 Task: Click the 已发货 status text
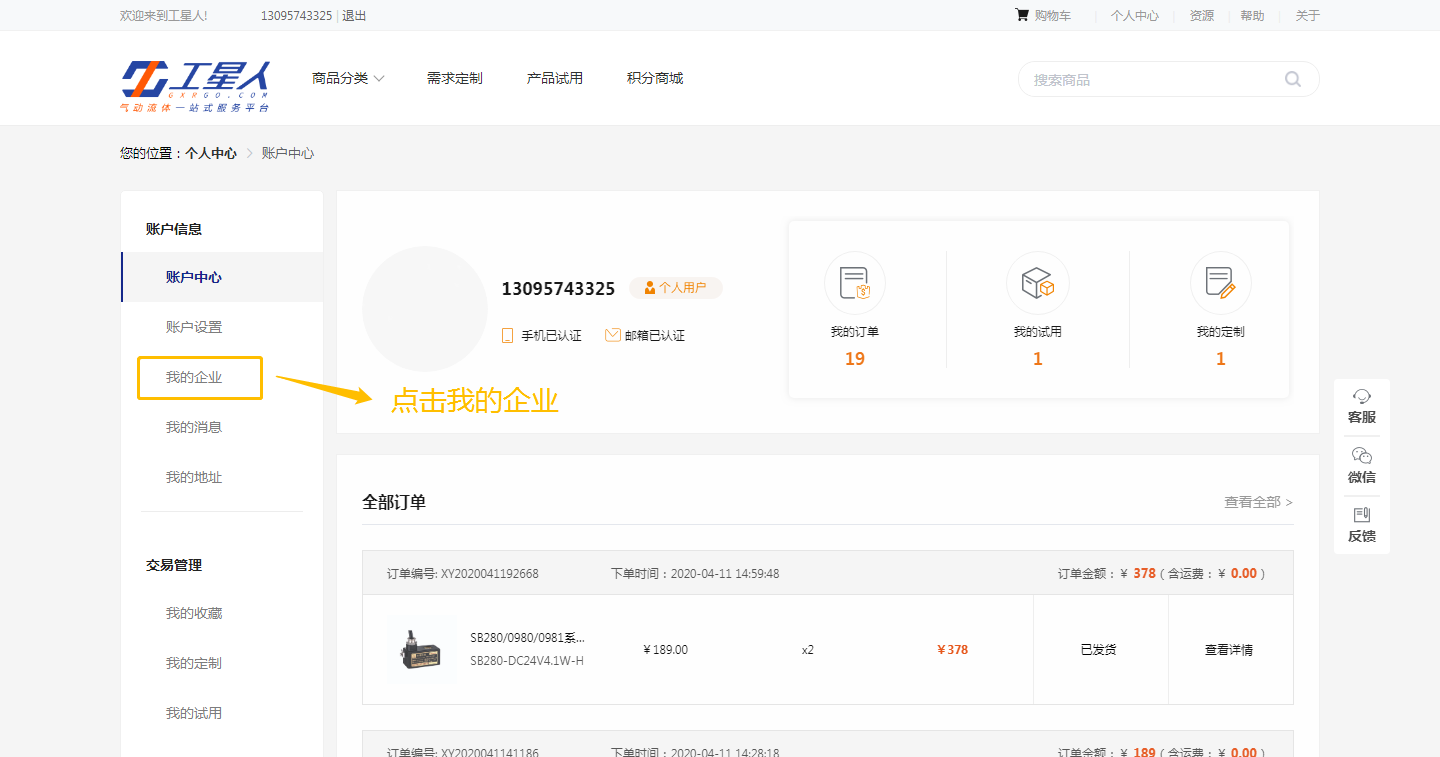(x=1098, y=650)
